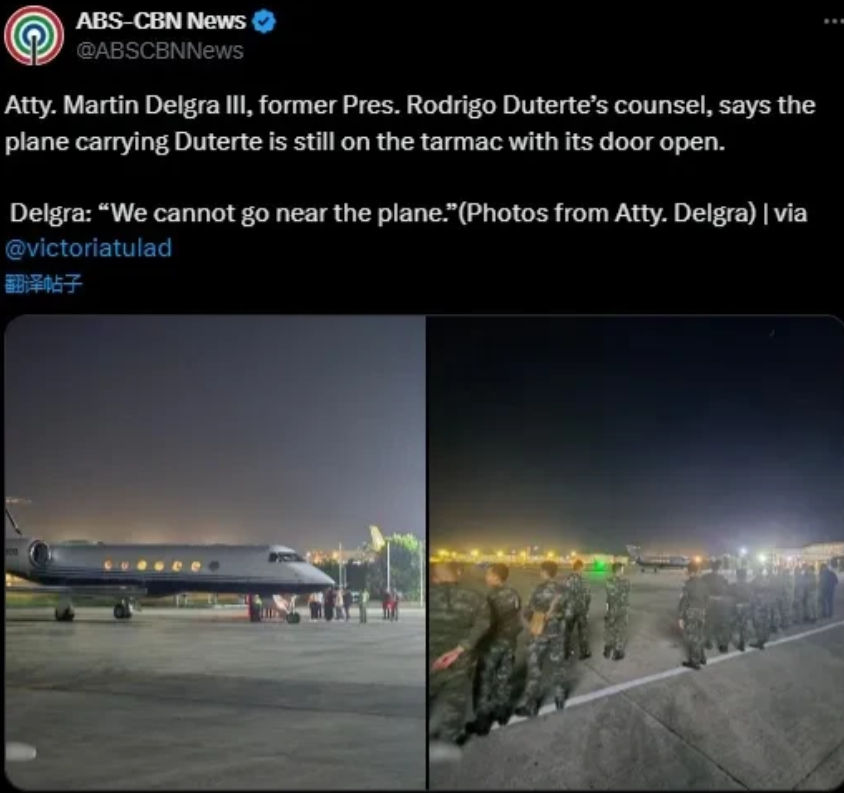
Task: Open the right photo of lined-up soldiers
Action: click(x=636, y=552)
